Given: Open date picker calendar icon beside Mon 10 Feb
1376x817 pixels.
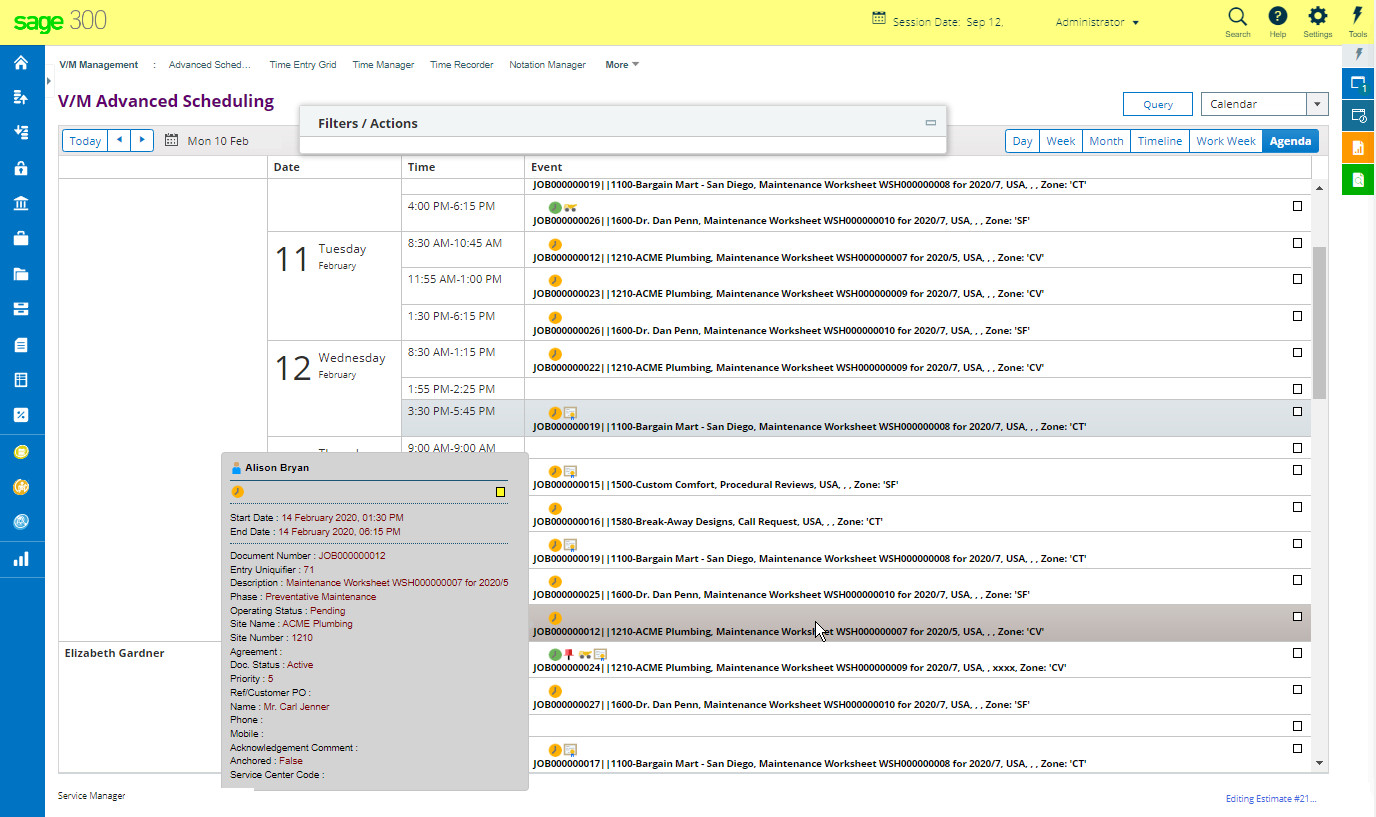Looking at the screenshot, I should (x=171, y=141).
